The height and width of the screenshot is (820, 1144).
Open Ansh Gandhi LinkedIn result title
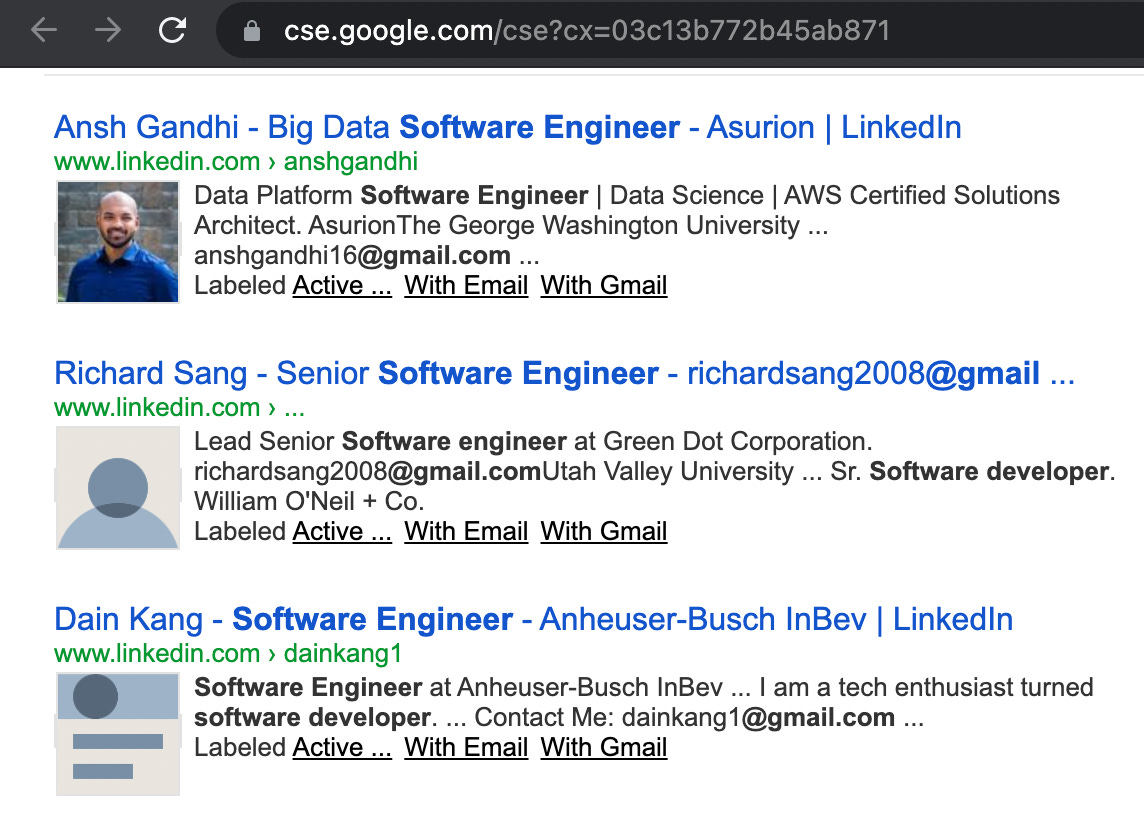(507, 127)
